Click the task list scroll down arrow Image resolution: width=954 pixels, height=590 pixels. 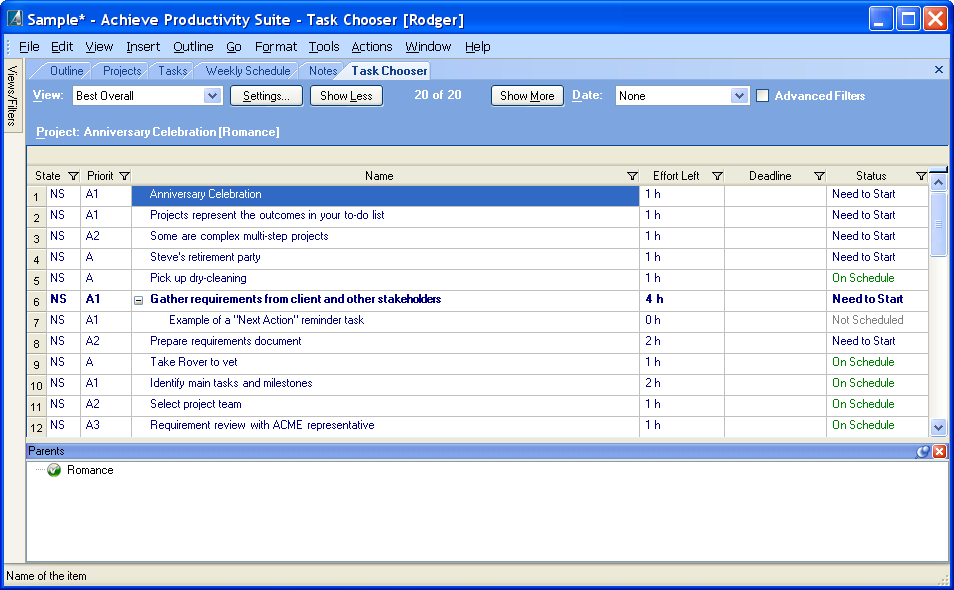tap(938, 428)
